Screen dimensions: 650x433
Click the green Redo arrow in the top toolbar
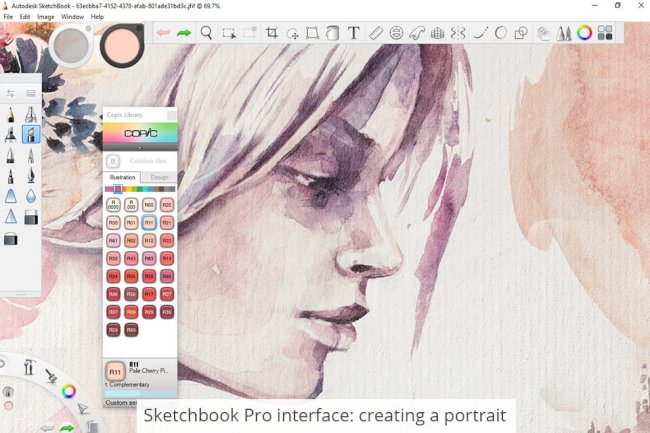184,33
